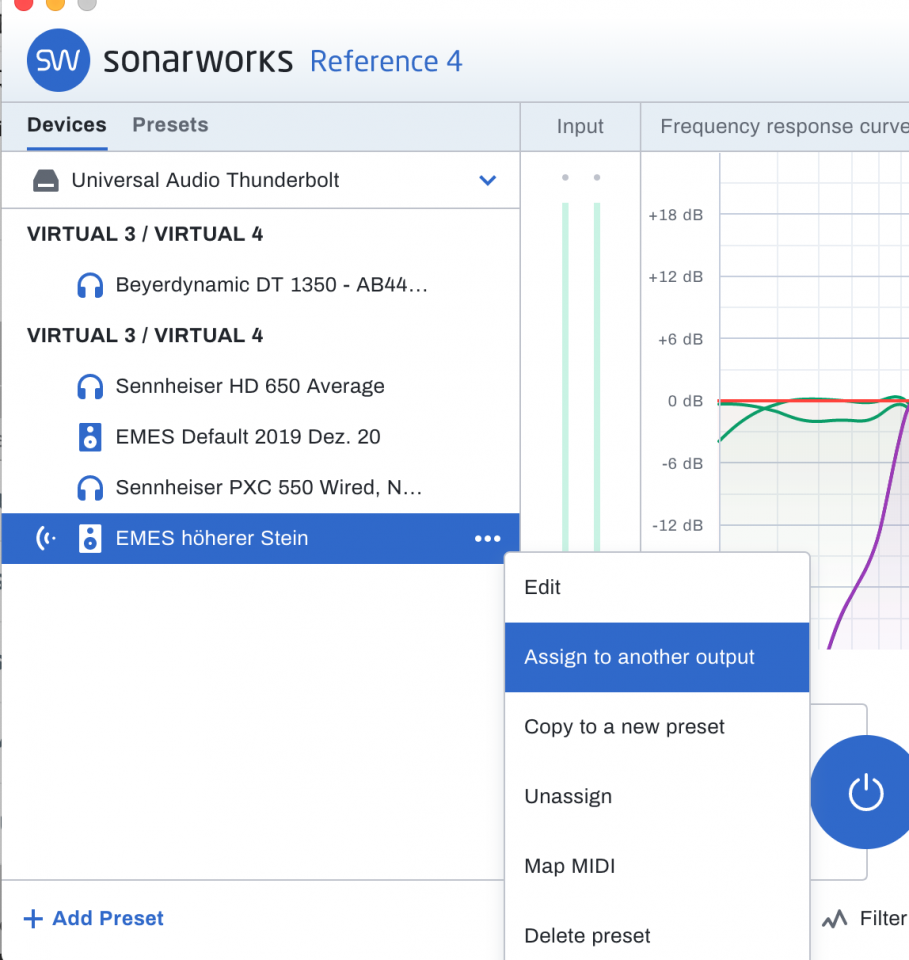This screenshot has height=960, width=909.
Task: Toggle calibration with the round power button
Action: coord(866,792)
